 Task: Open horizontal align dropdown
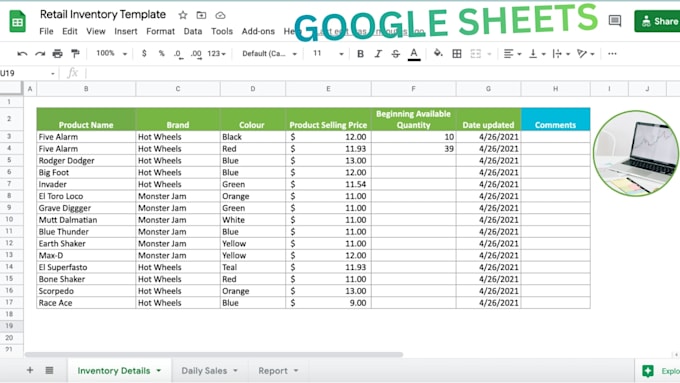coord(512,54)
